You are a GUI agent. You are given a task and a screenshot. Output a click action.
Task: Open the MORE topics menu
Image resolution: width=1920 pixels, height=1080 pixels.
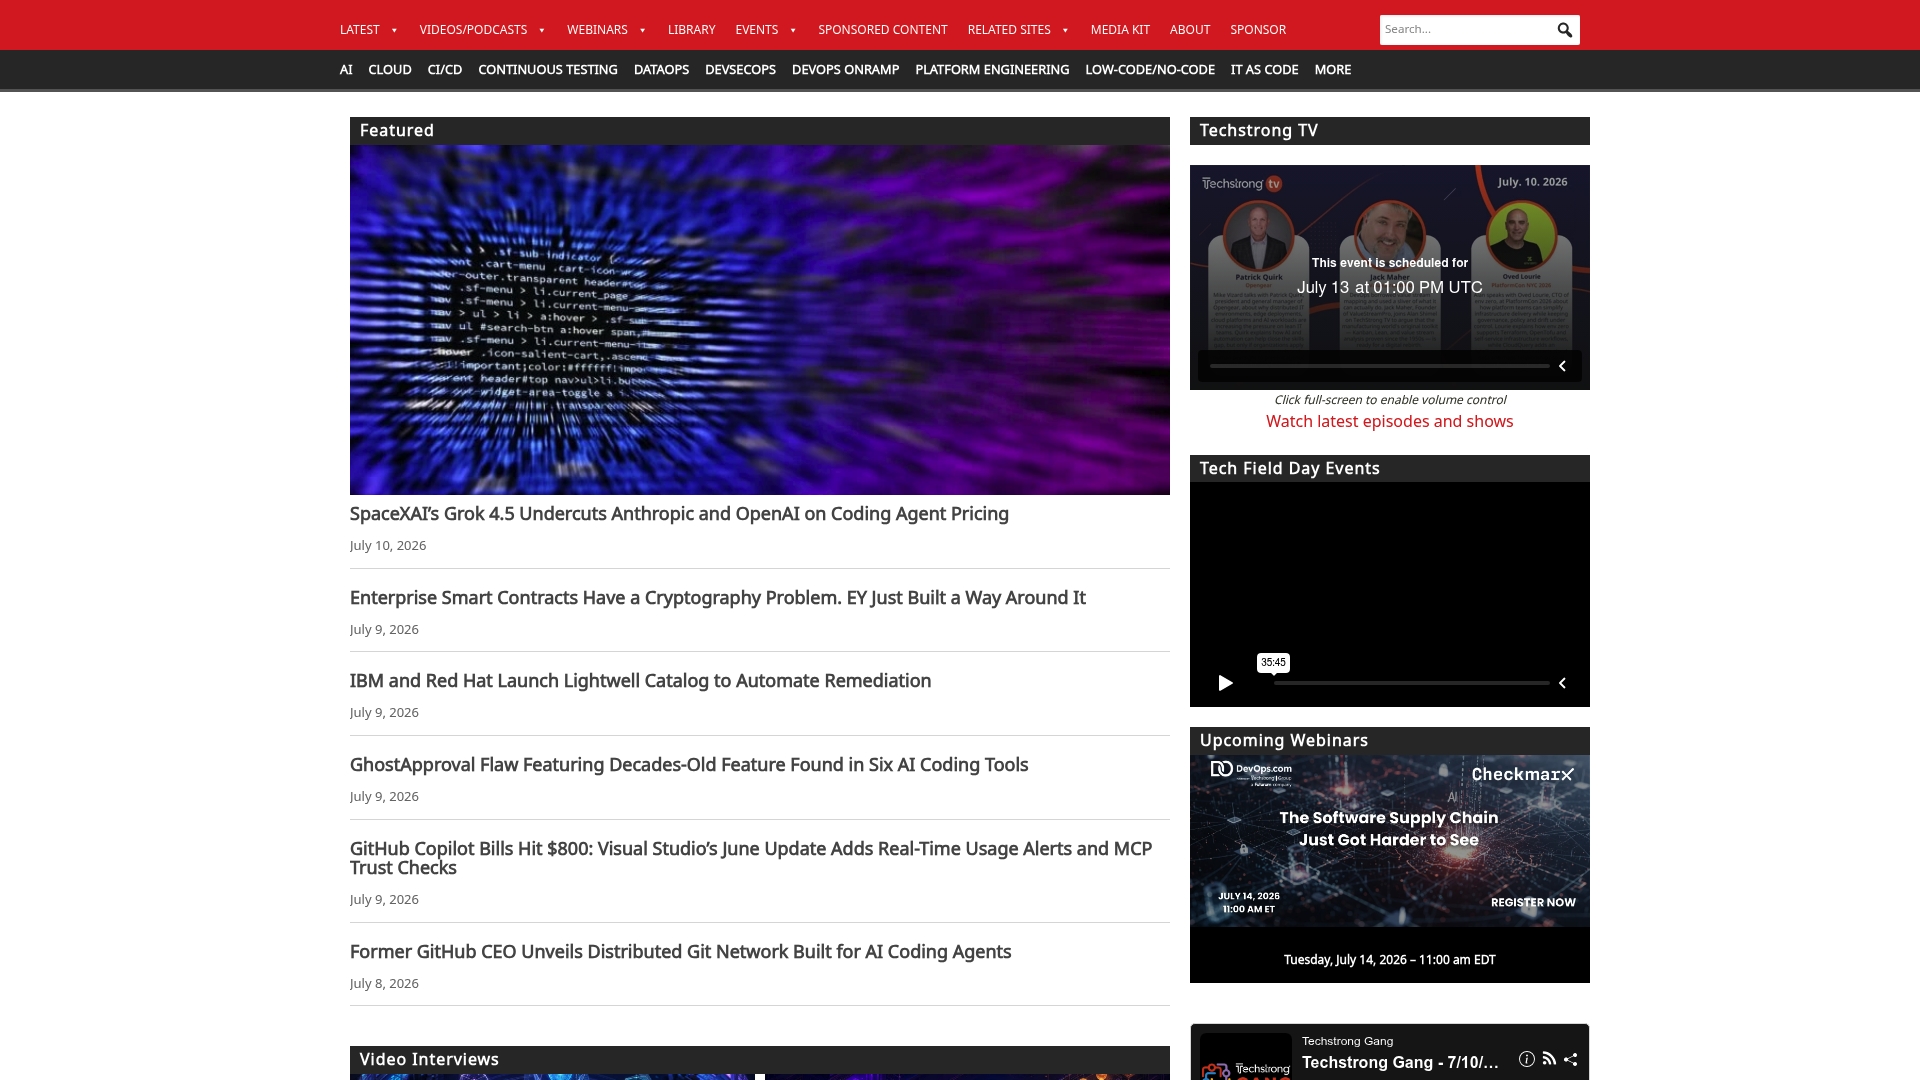(x=1332, y=70)
